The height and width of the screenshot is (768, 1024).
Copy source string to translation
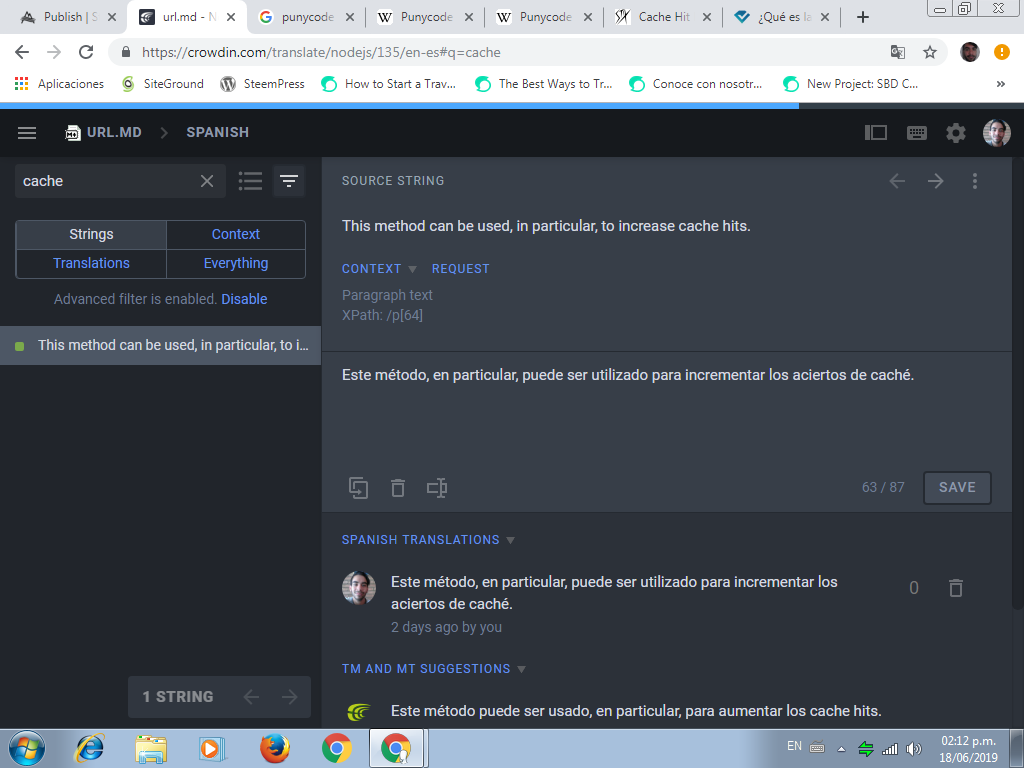pos(358,488)
